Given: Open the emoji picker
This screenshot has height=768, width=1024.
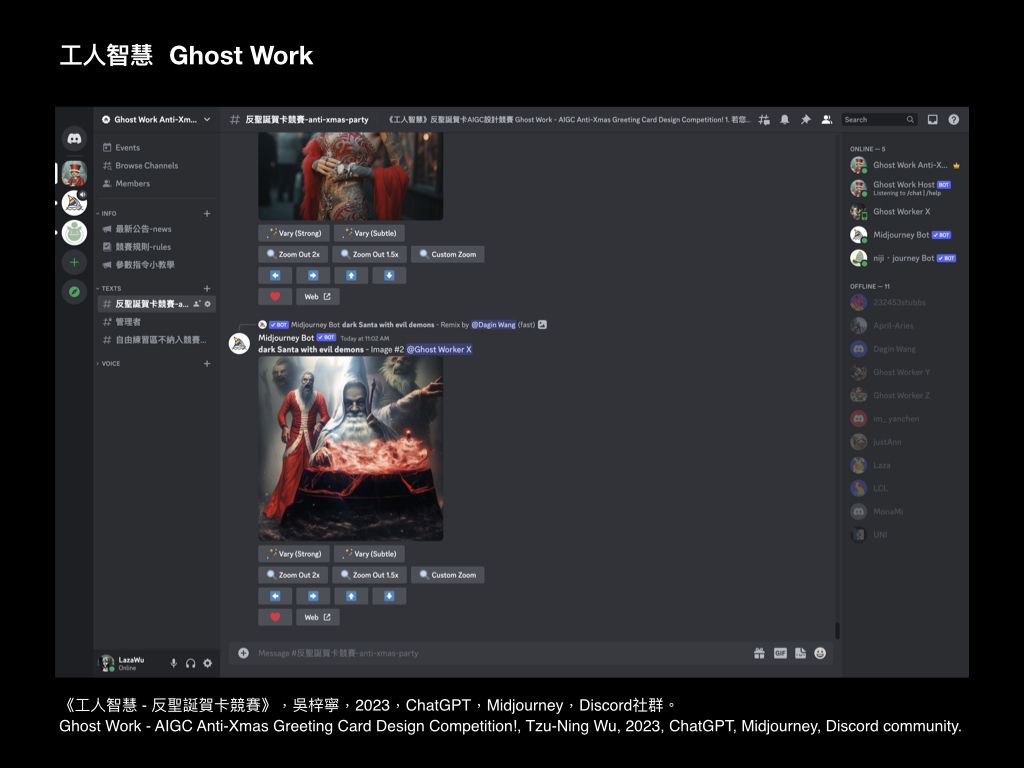Looking at the screenshot, I should [x=820, y=653].
